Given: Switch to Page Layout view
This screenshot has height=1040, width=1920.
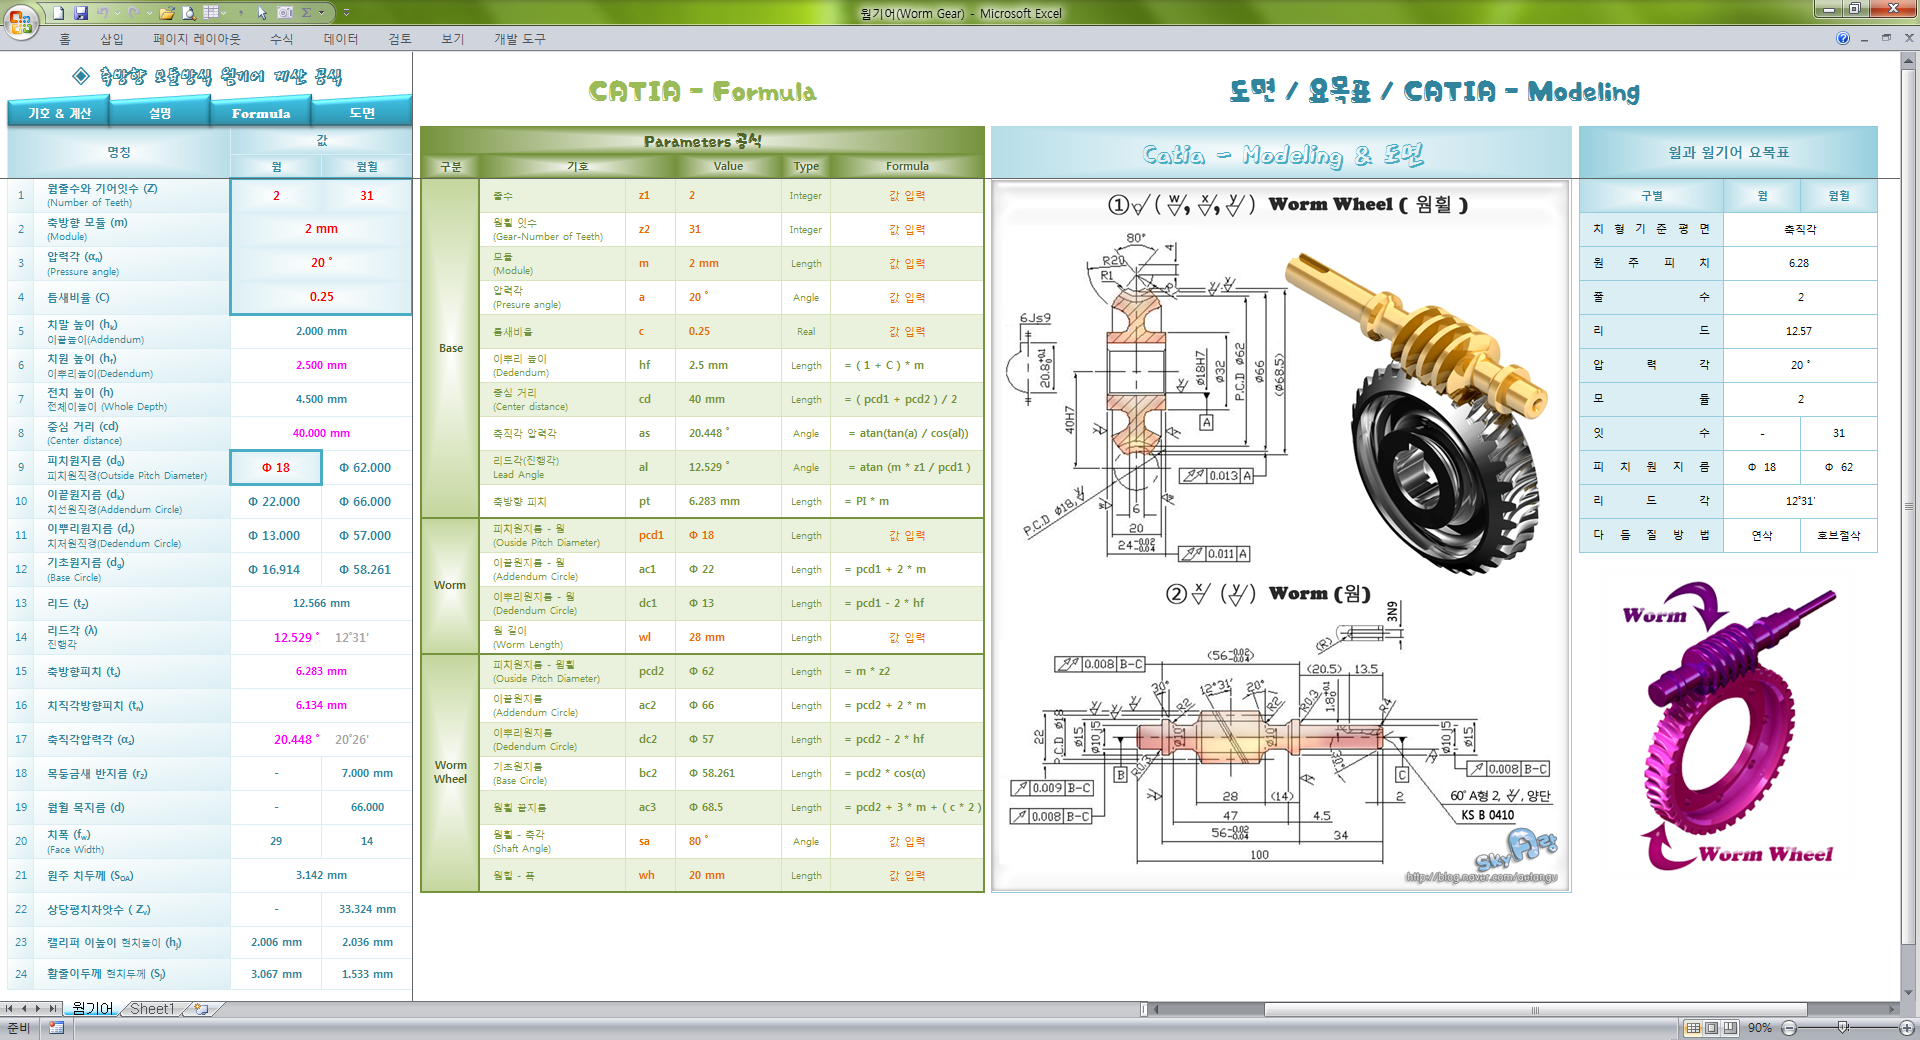Looking at the screenshot, I should (x=1712, y=1027).
